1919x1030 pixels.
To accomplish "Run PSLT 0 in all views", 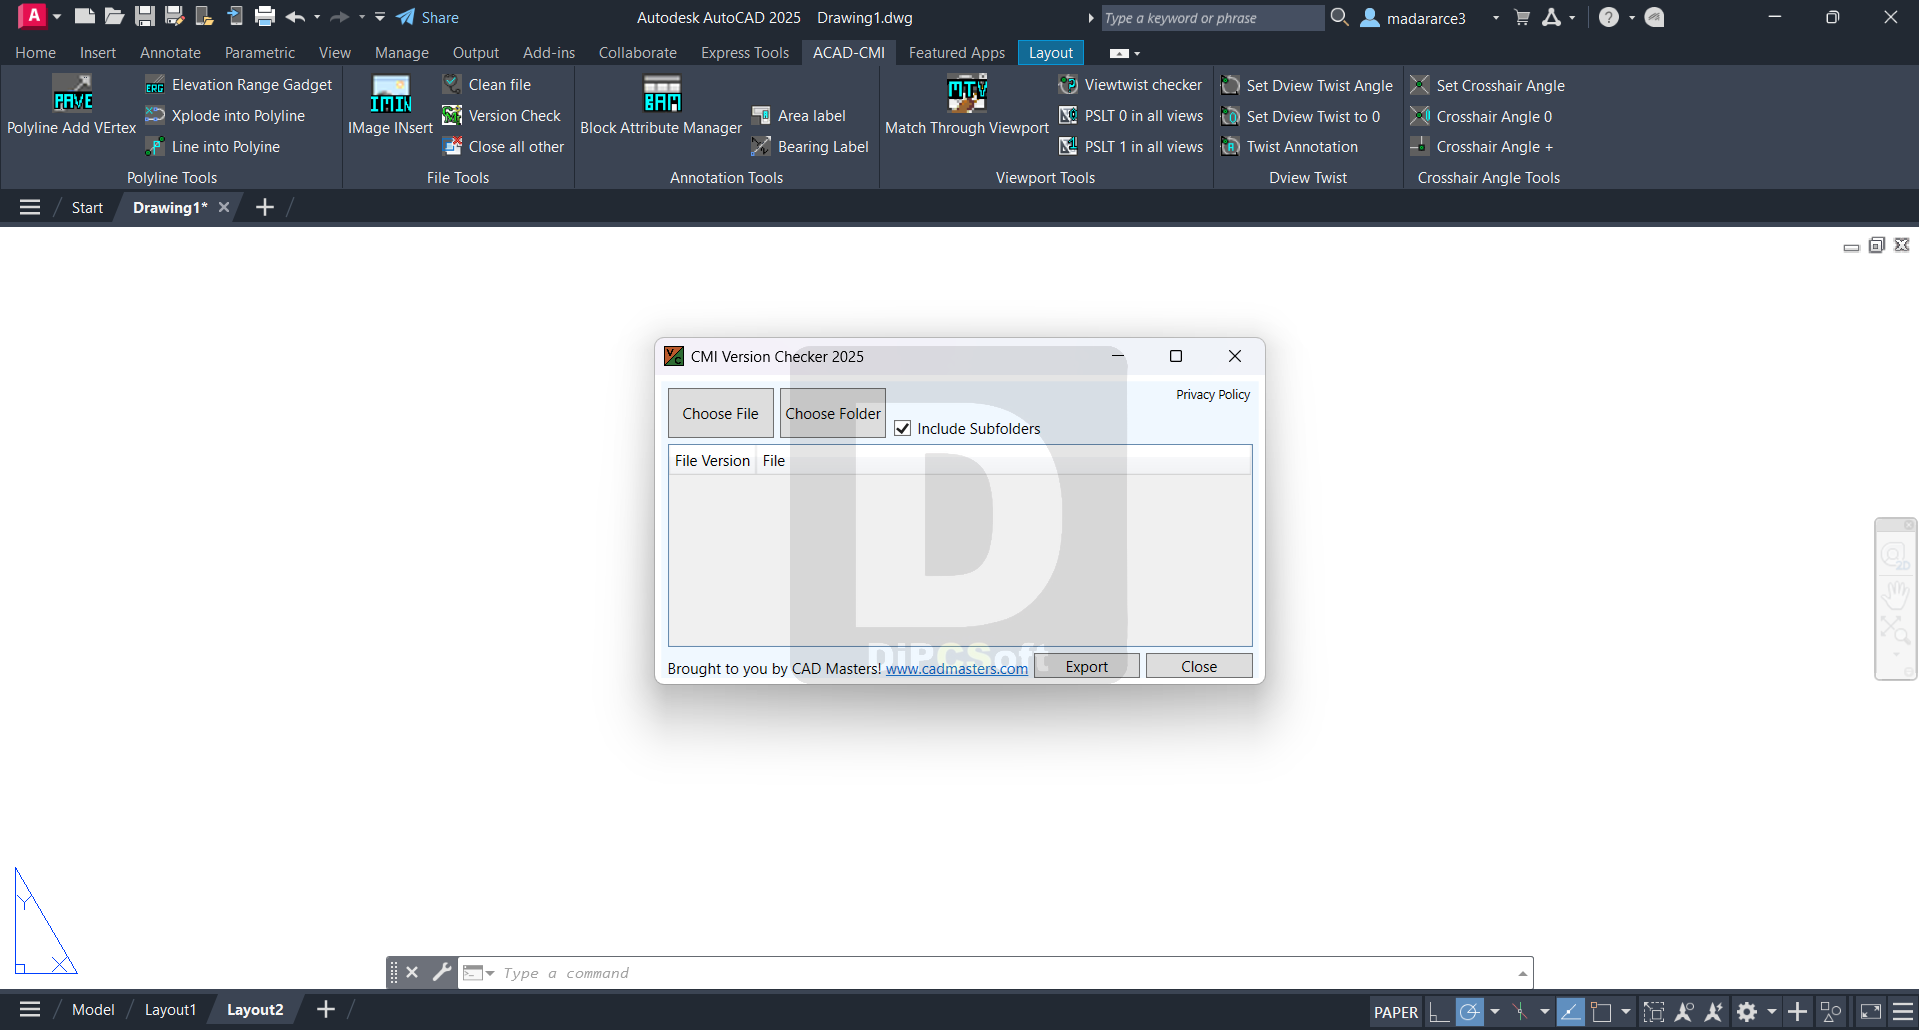I will click(x=1131, y=116).
